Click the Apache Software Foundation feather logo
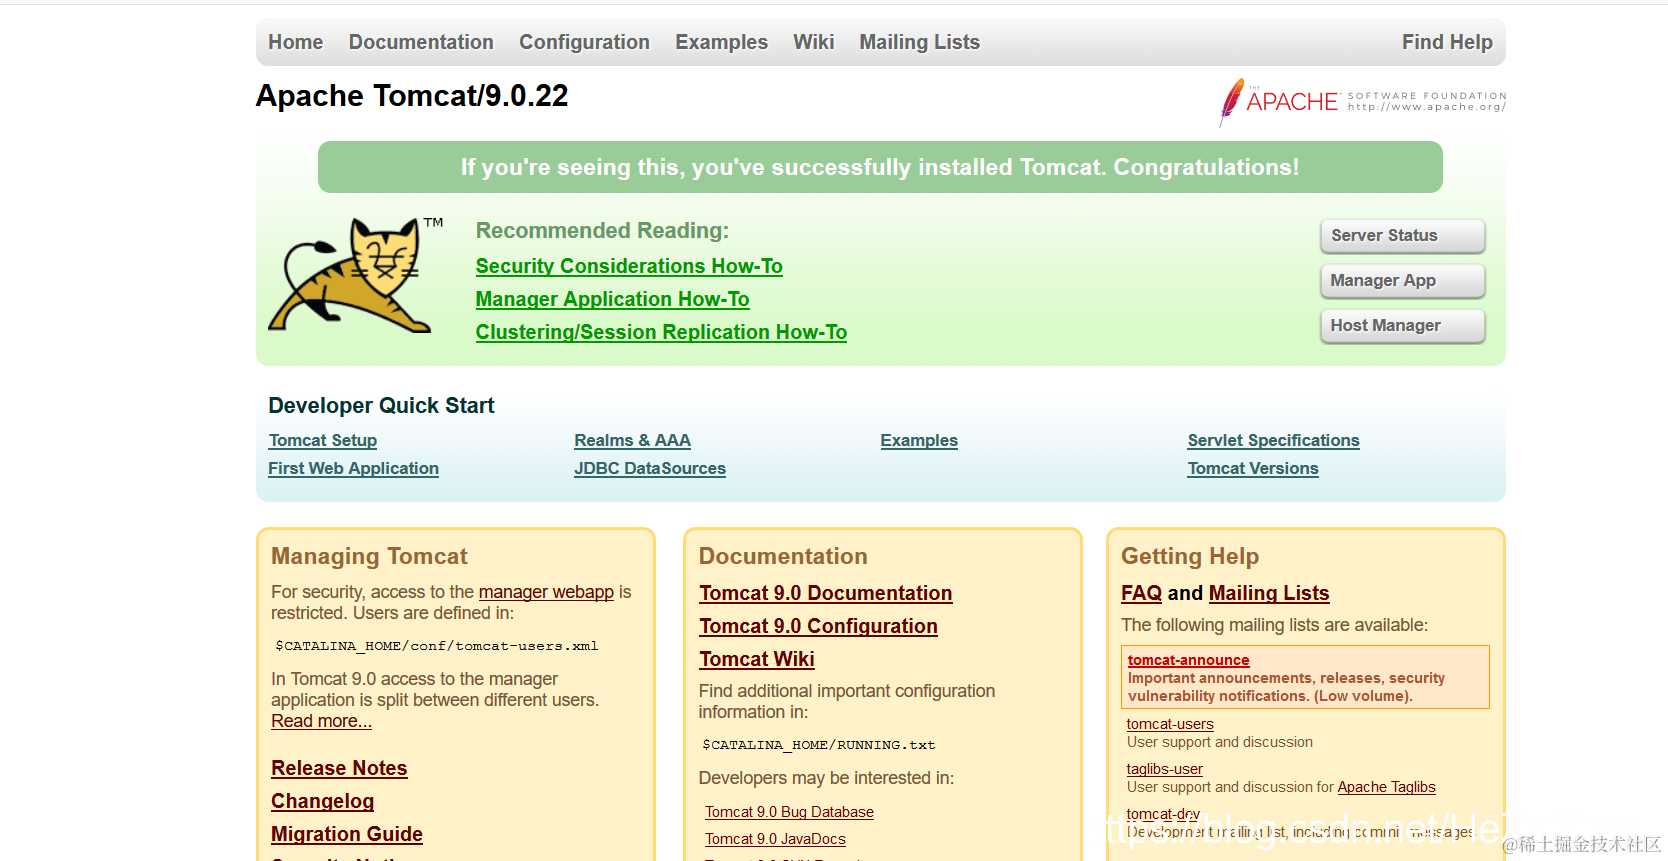This screenshot has height=861, width=1668. tap(1362, 101)
